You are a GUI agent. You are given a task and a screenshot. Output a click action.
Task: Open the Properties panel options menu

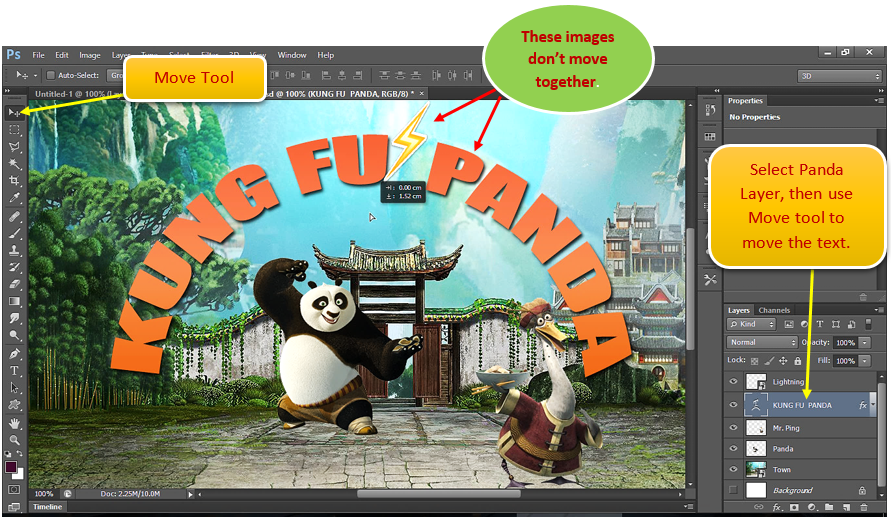coord(878,100)
